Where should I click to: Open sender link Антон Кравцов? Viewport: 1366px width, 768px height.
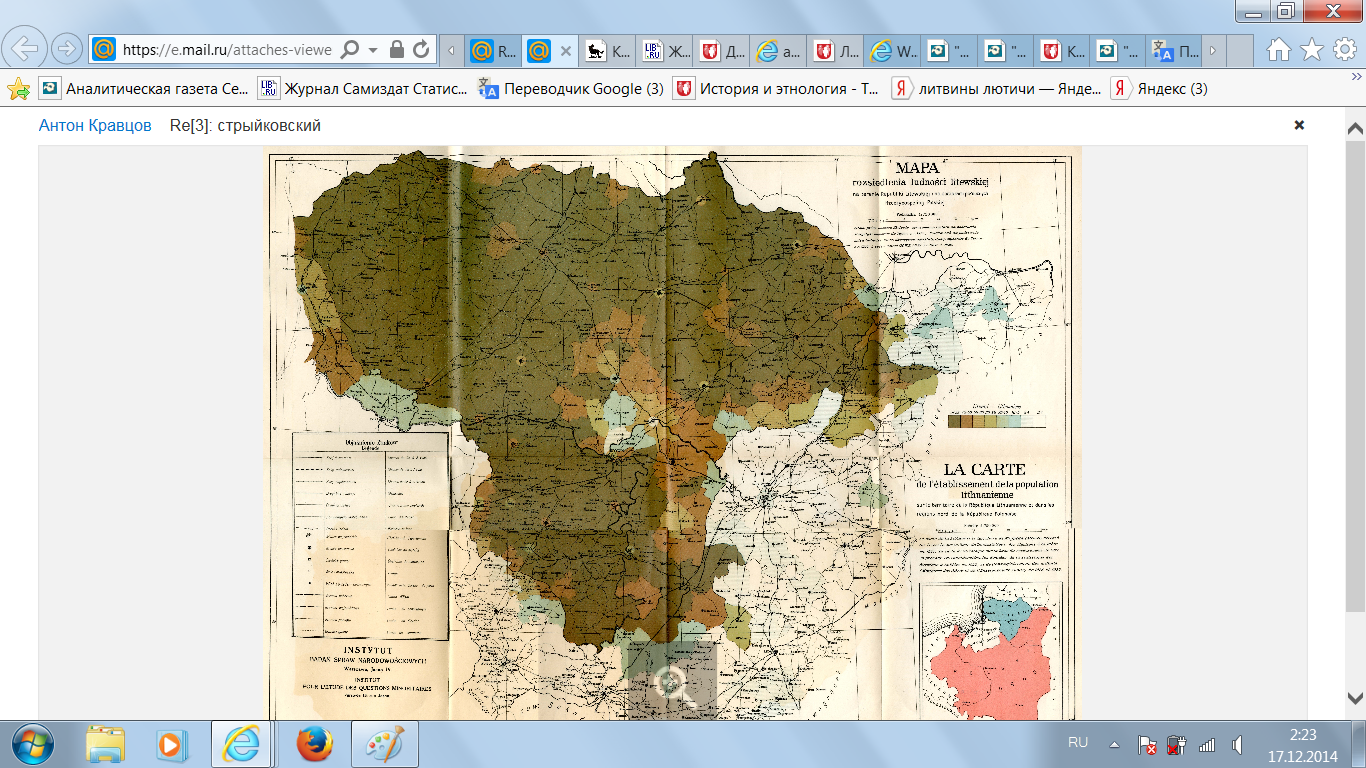pos(95,126)
